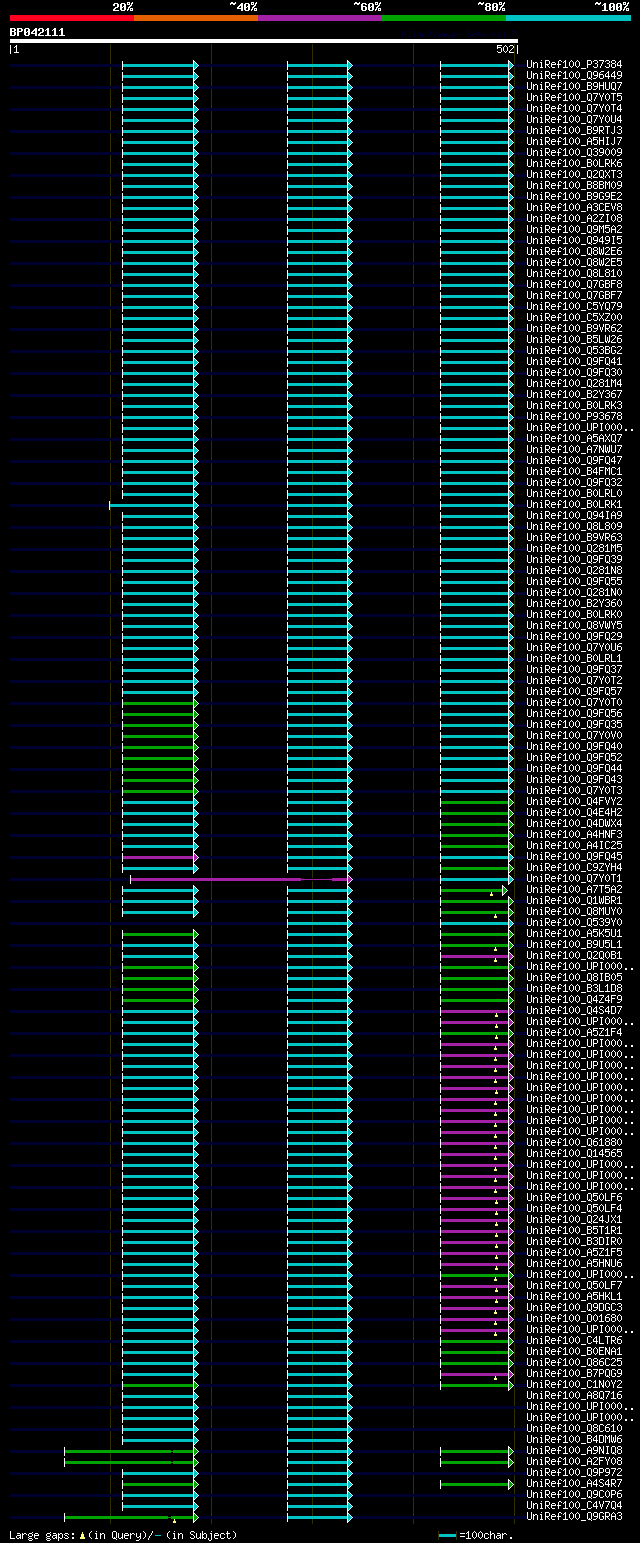Select the UniRef100_B7PQG9 label
640x1543 pixels.
click(x=574, y=1373)
